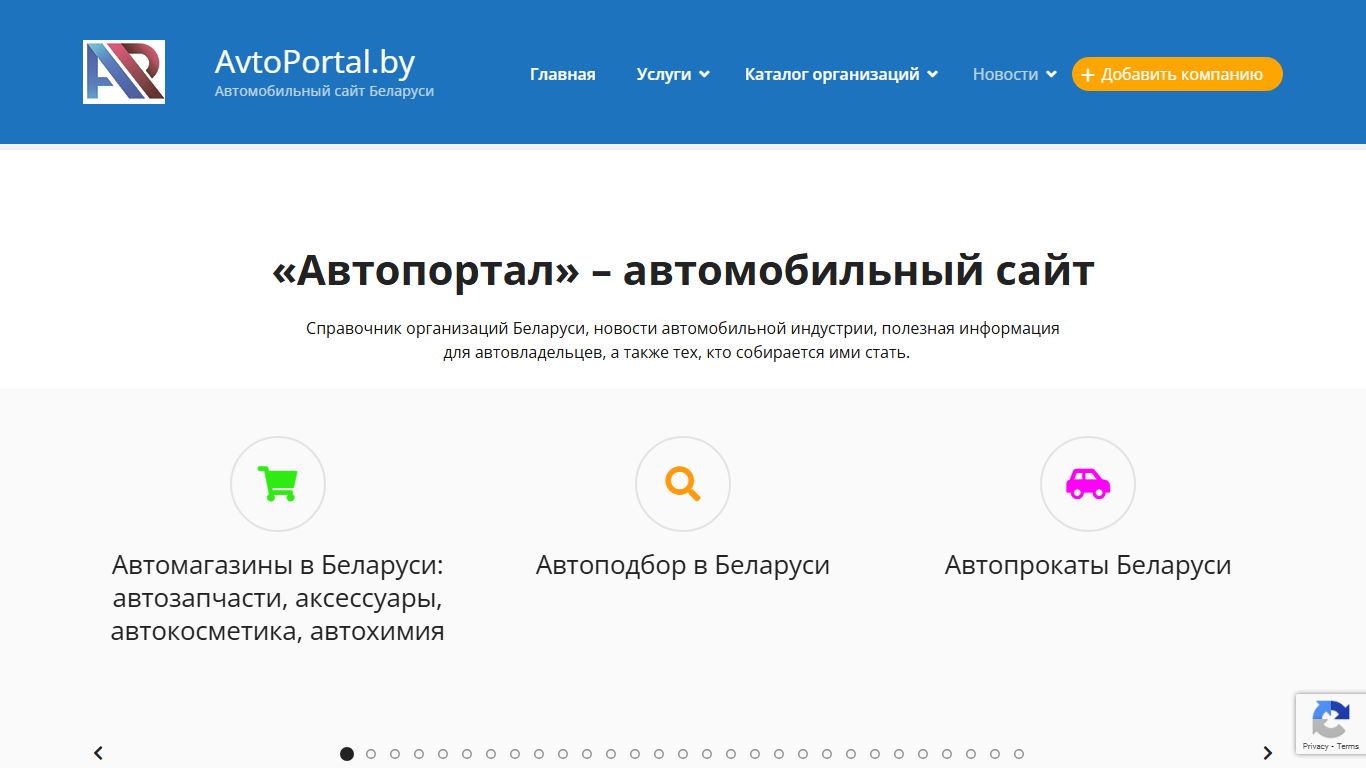This screenshot has width=1366, height=768.
Task: Select the third carousel pagination dot
Action: pos(395,754)
